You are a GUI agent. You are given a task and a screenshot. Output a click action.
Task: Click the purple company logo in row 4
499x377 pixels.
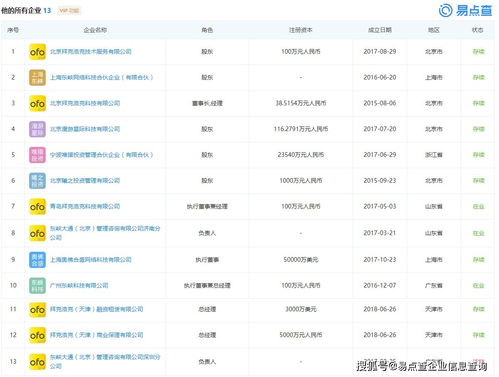click(x=37, y=129)
